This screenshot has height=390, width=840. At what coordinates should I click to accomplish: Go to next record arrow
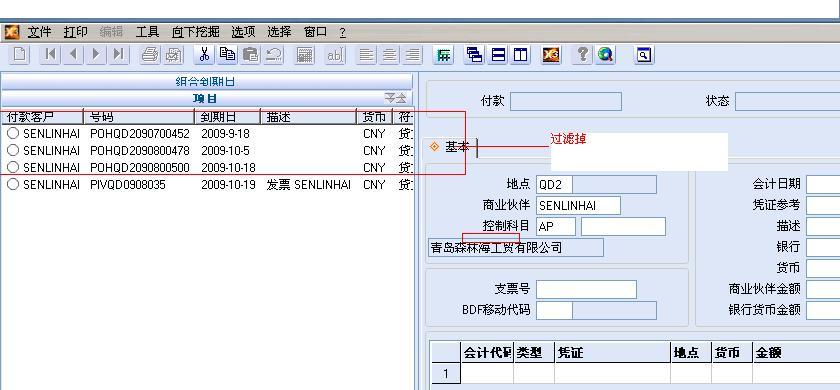(x=96, y=55)
